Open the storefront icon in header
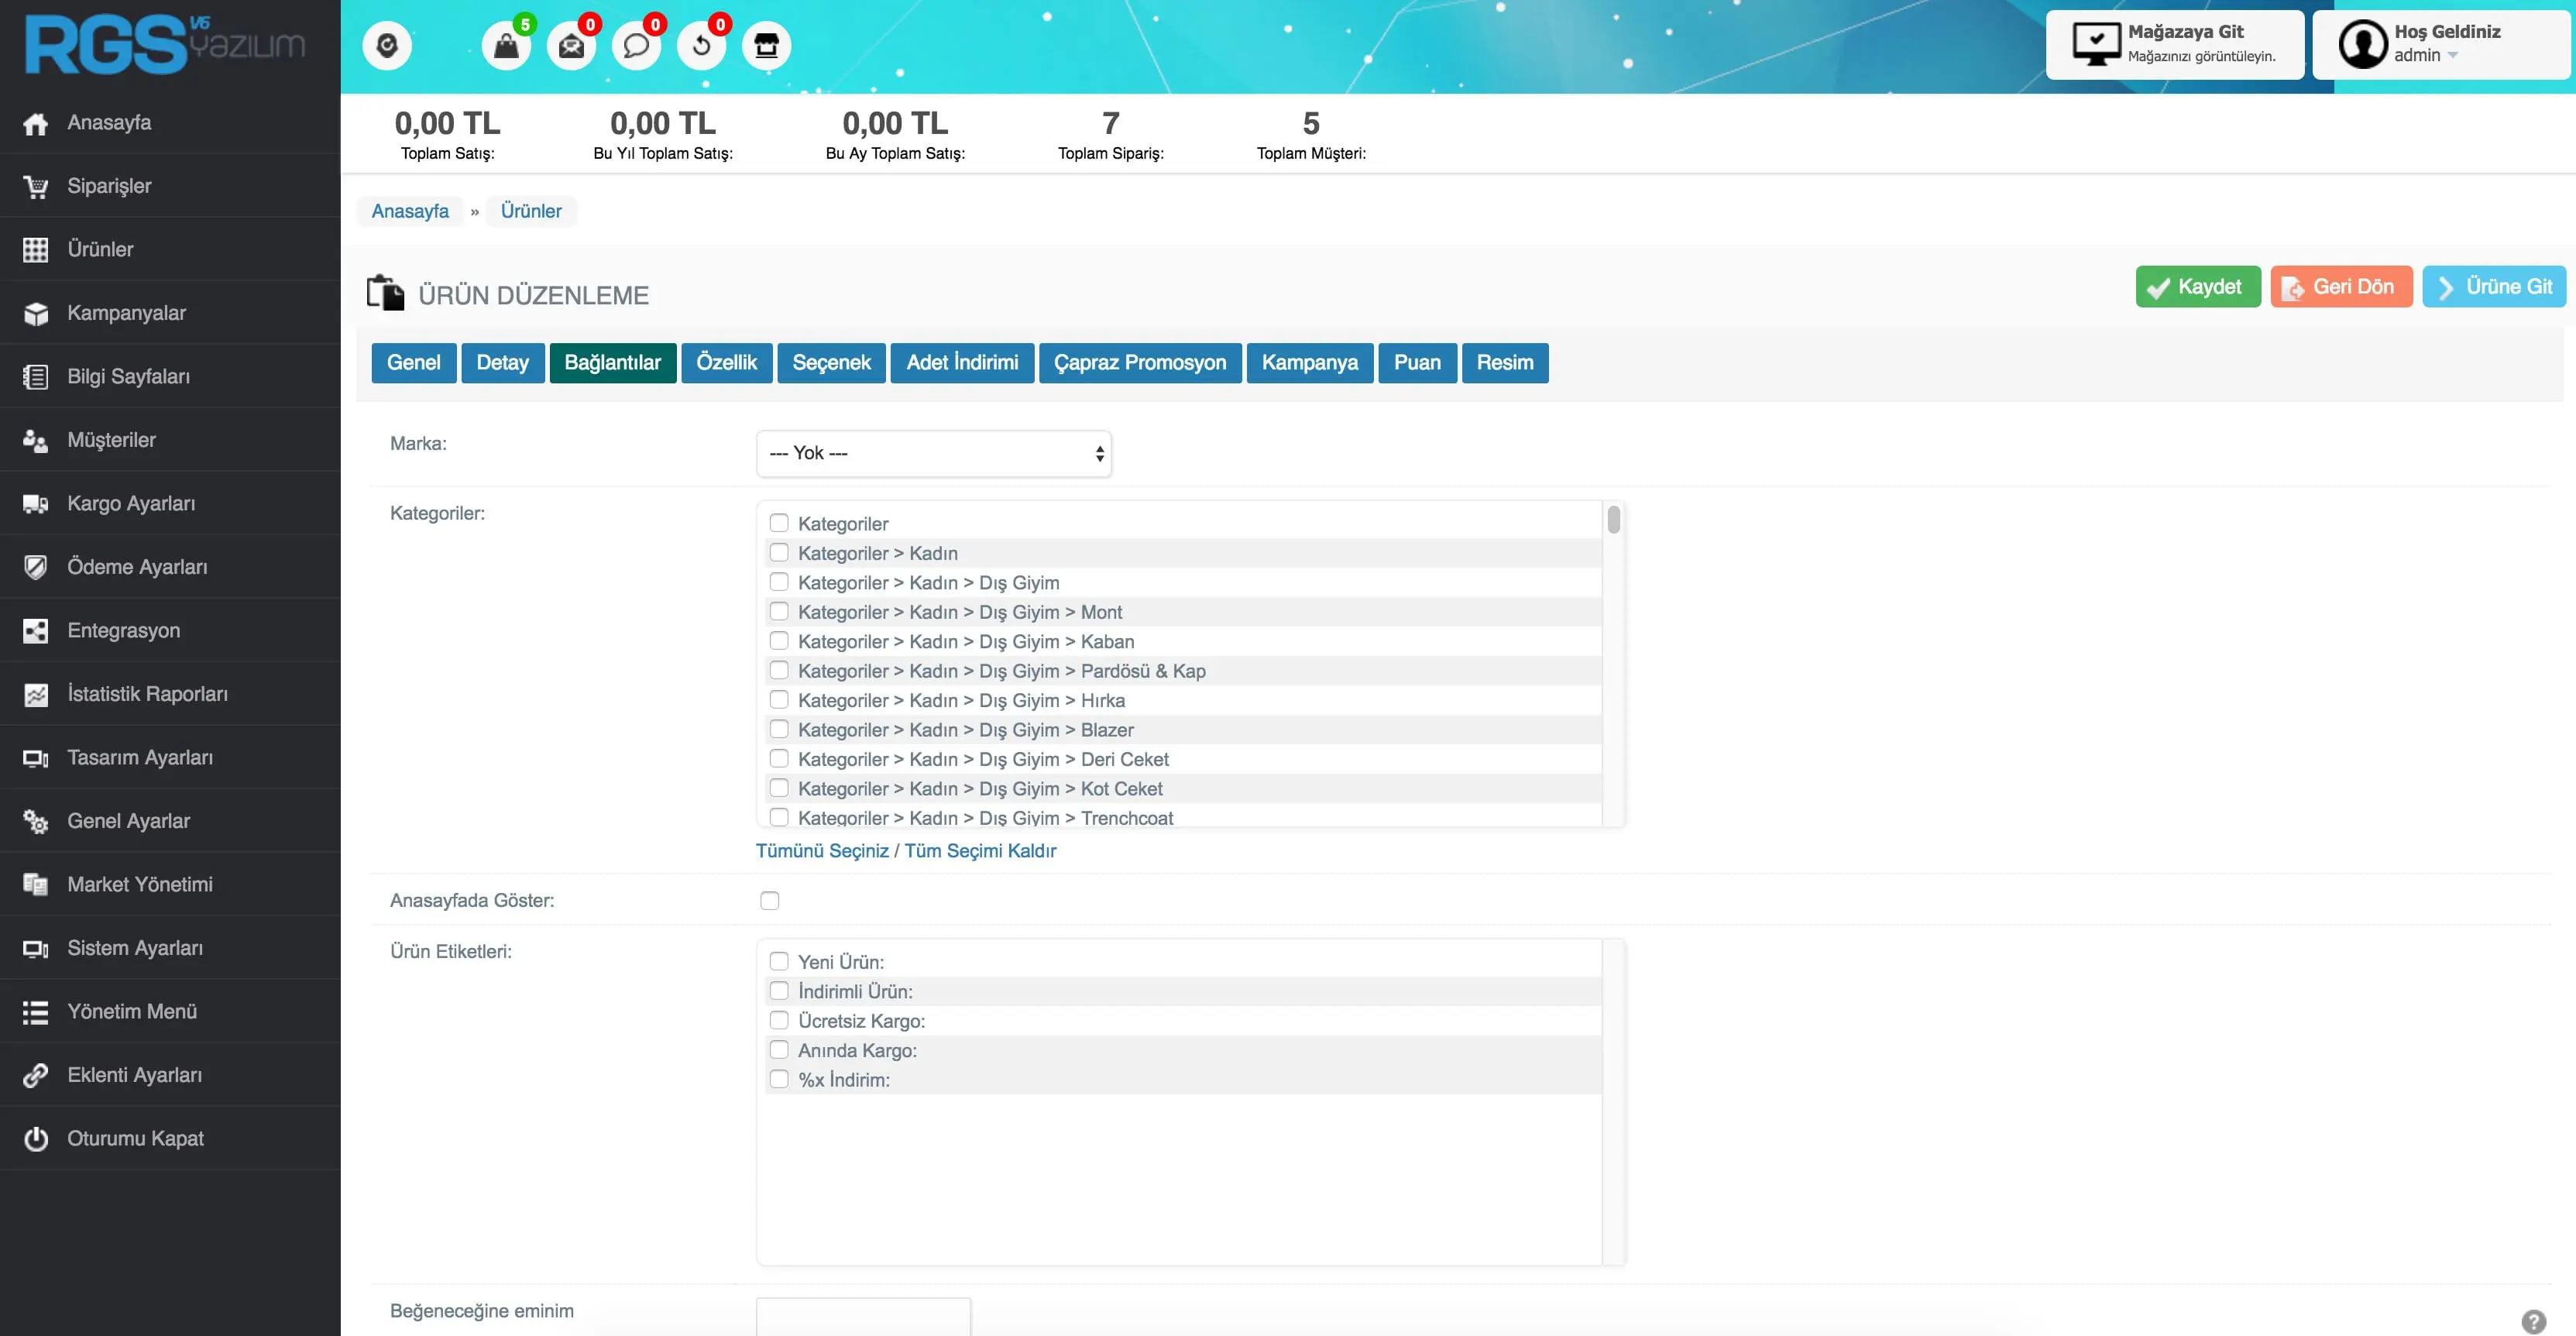 [766, 46]
